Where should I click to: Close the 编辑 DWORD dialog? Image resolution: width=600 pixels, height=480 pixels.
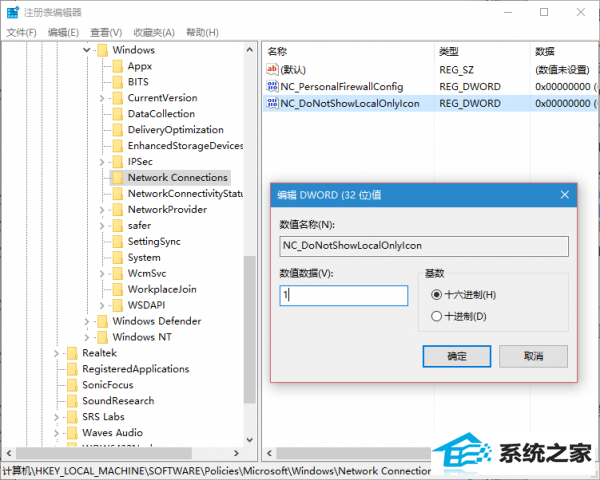tap(565, 195)
